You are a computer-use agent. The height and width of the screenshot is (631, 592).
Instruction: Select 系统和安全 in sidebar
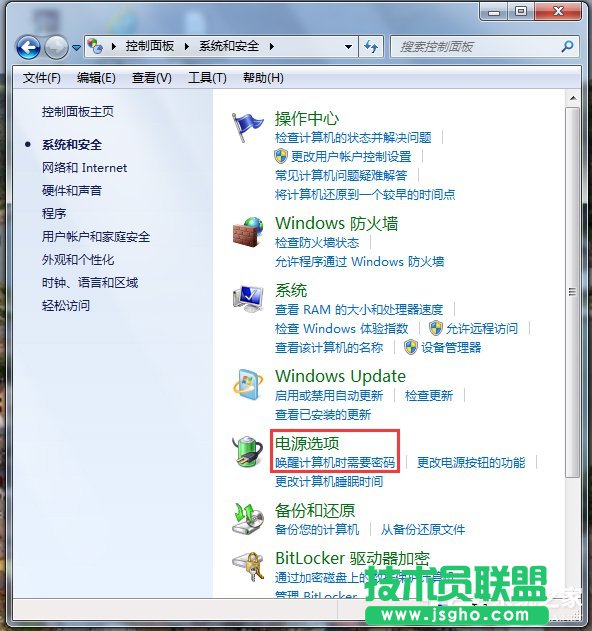[x=72, y=144]
